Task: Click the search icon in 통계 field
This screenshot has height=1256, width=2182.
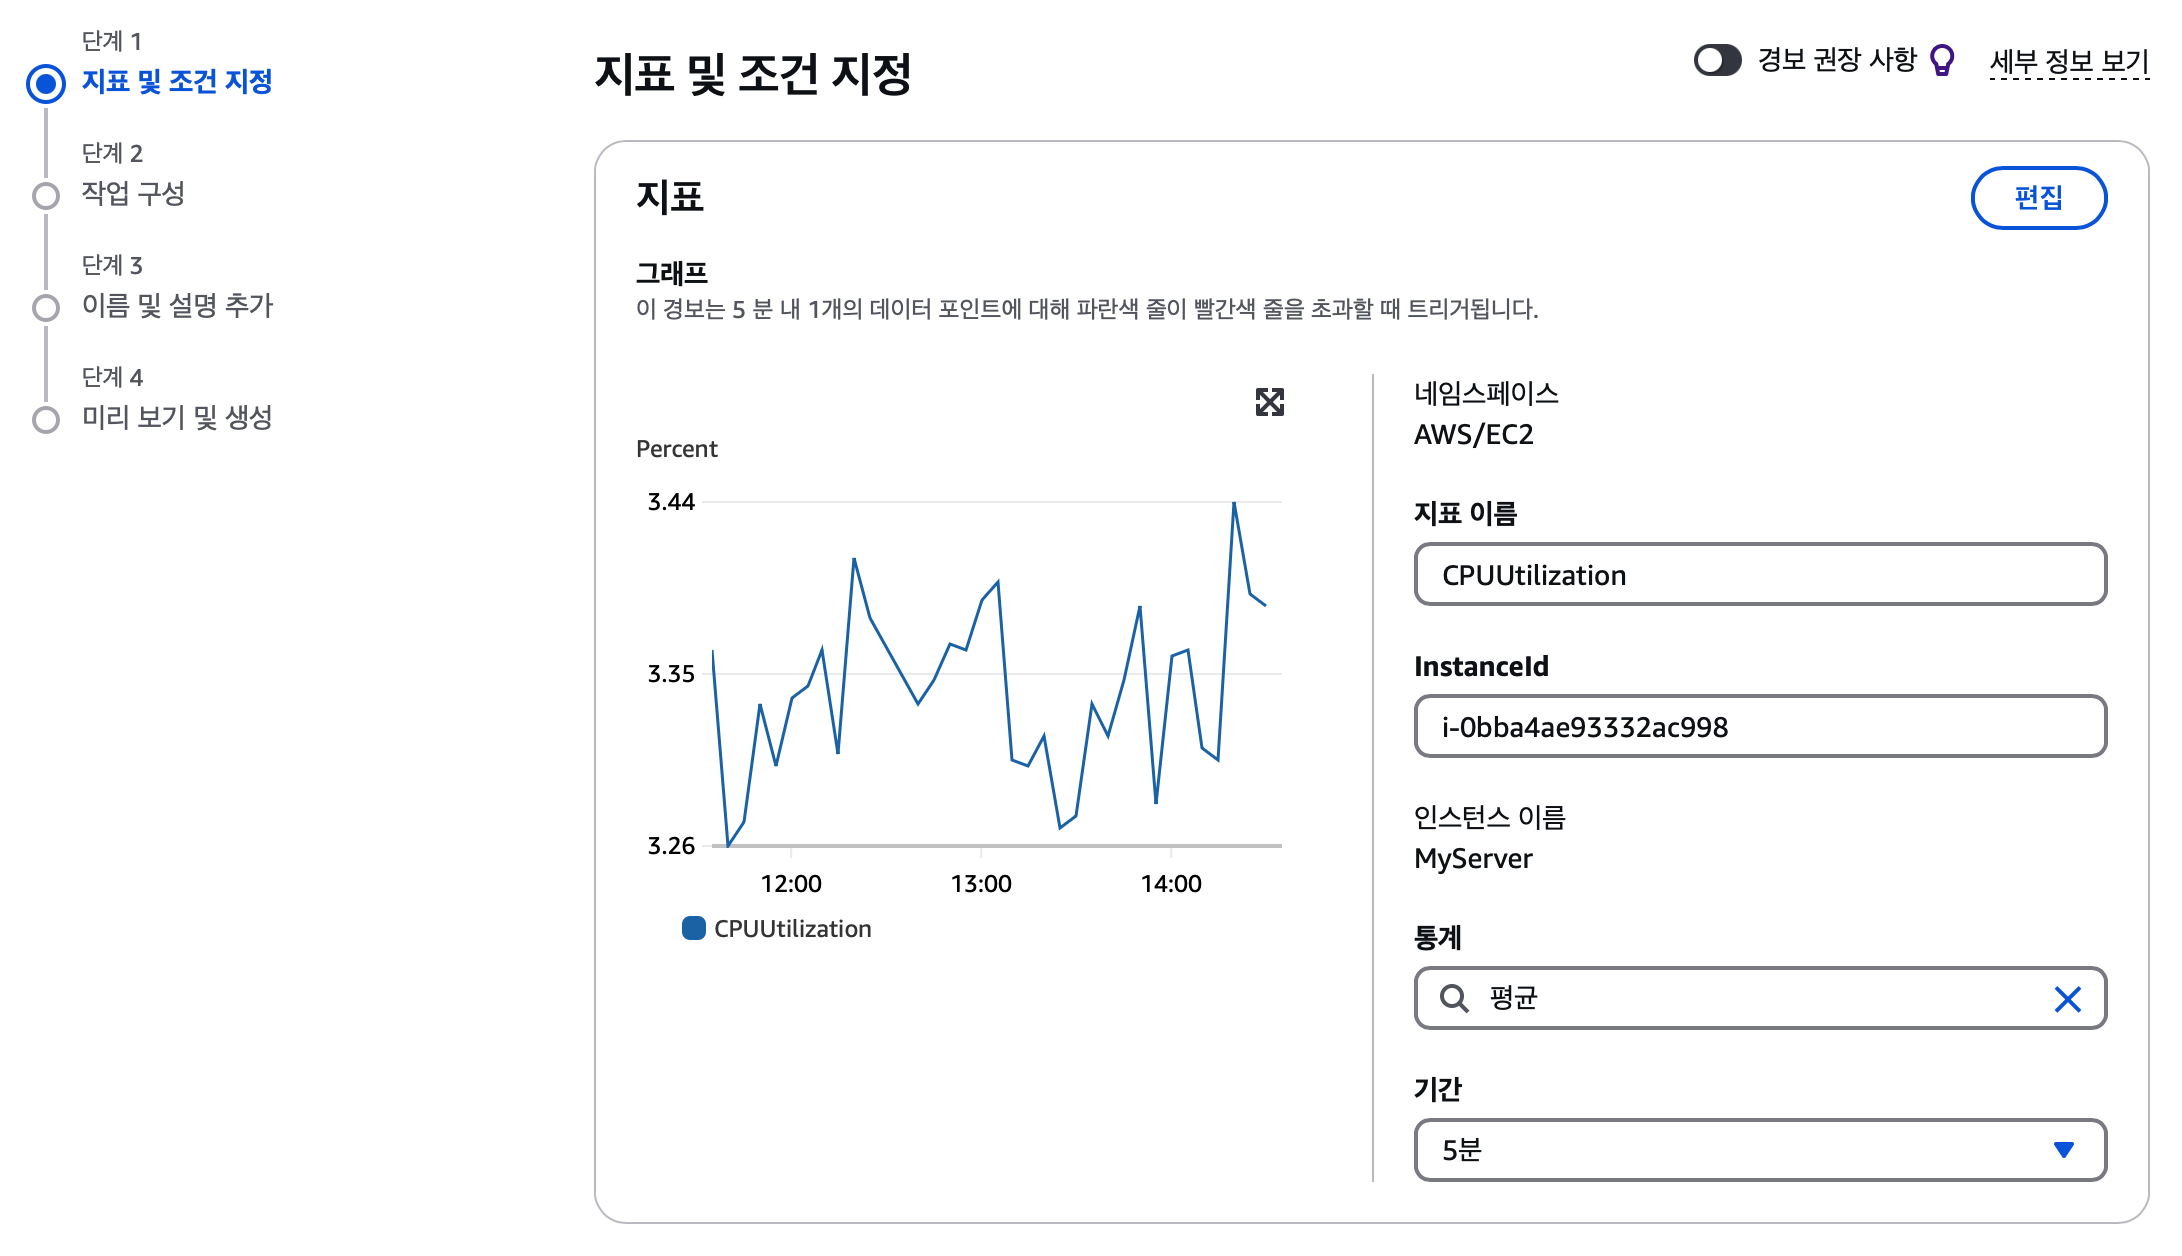Action: (x=1453, y=998)
